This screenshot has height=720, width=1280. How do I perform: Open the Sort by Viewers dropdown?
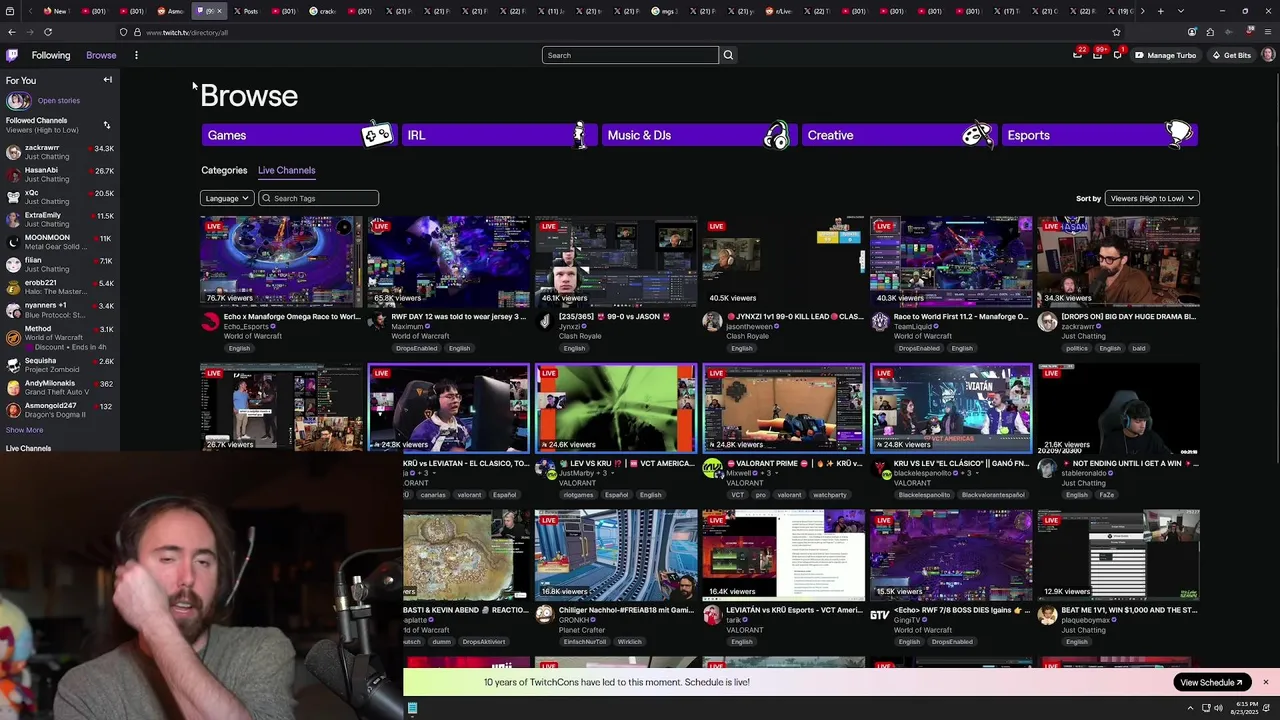[x=1152, y=198]
